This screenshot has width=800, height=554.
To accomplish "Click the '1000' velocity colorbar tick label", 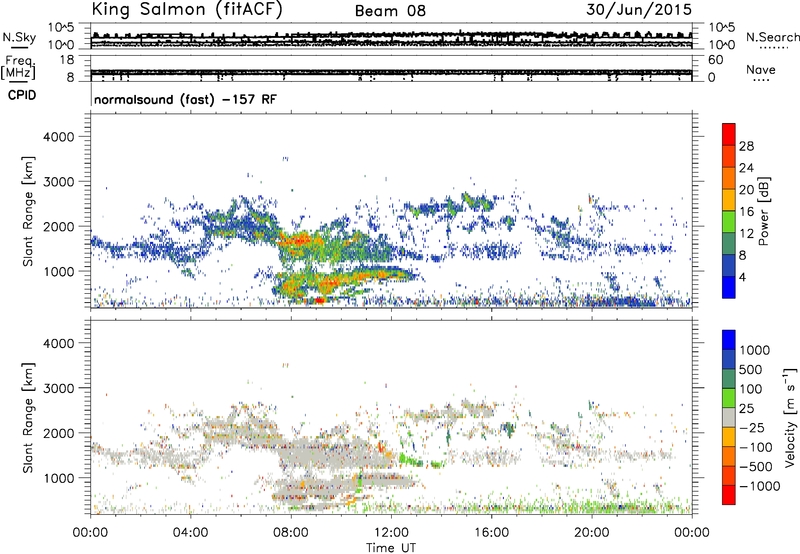I will 754,350.
